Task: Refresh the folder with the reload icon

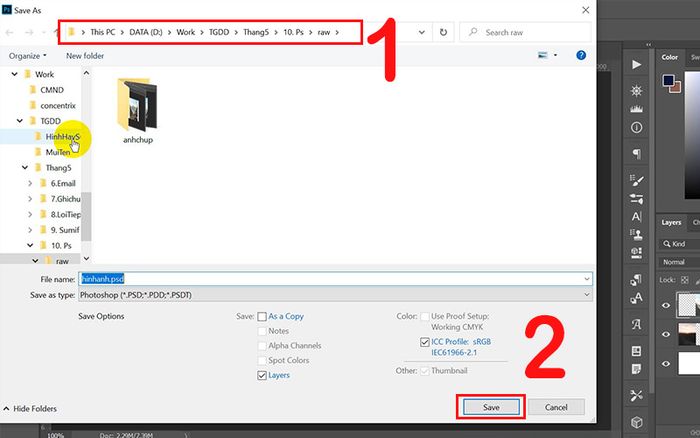Action: click(x=443, y=32)
